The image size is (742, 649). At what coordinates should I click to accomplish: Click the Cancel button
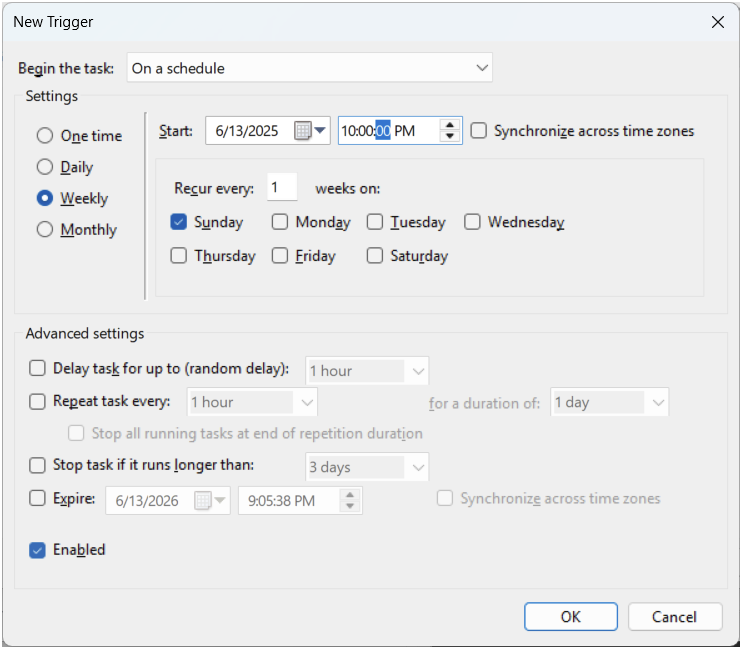click(675, 616)
